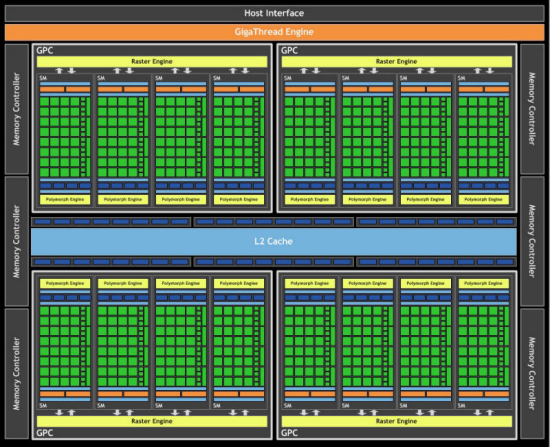Click first Polymorph Engine in top-left GPC

65,199
